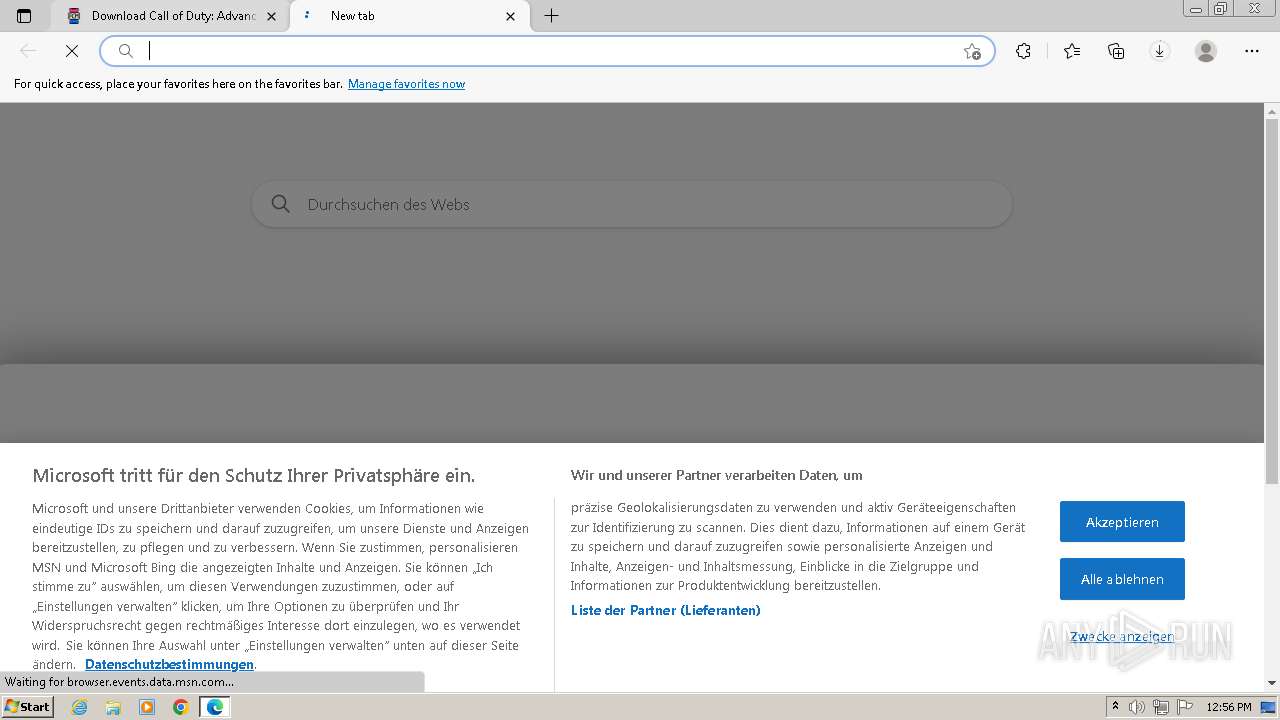Click the page vertical scrollbar
This screenshot has height=720, width=1280.
[x=1272, y=300]
